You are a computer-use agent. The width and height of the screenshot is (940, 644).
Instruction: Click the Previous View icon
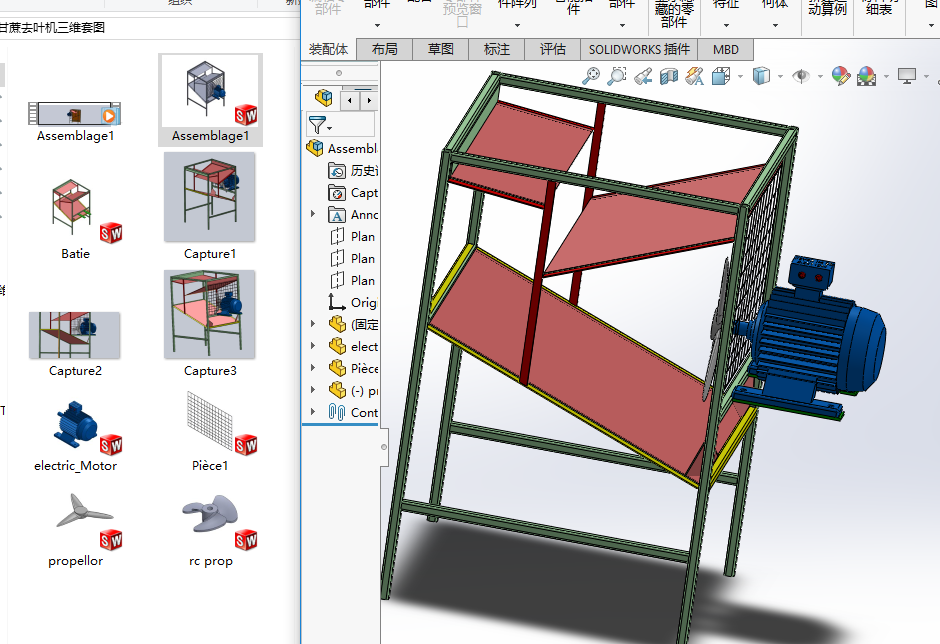click(x=643, y=76)
